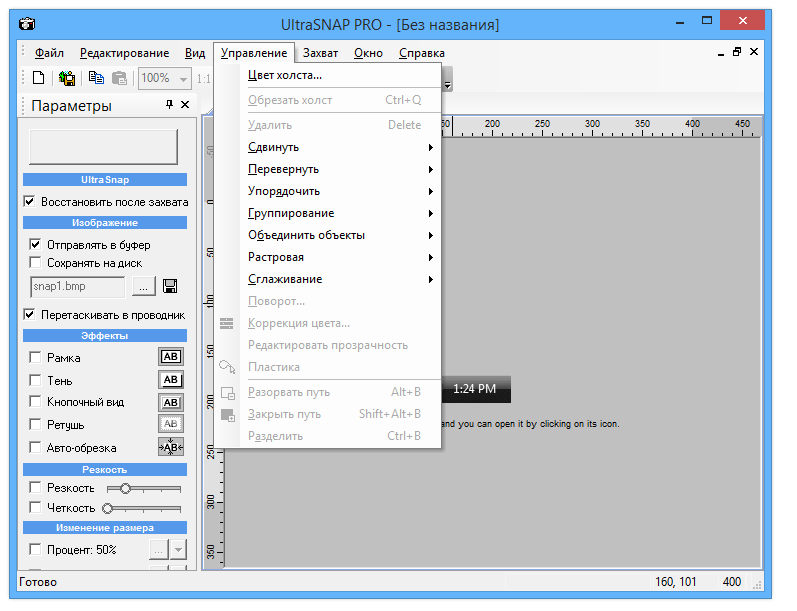This screenshot has width=797, height=611.
Task: Click the horizontal ruler above the canvas
Action: [x=602, y=126]
